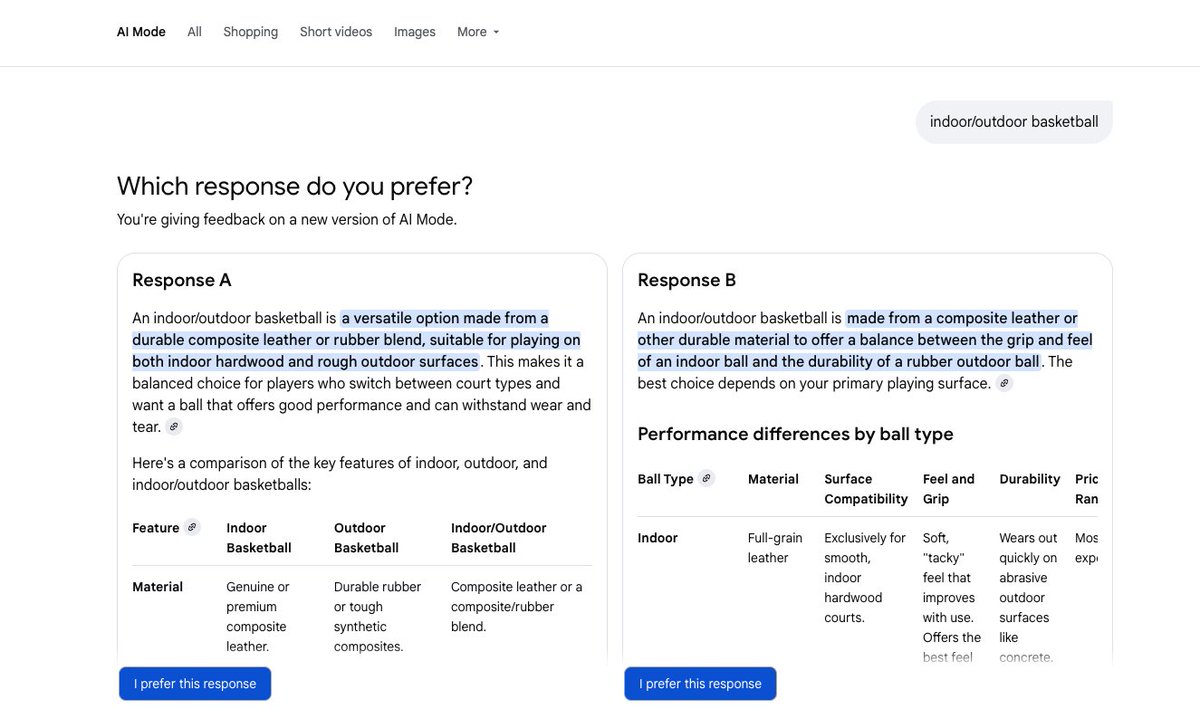
Task: Click the 'Material' column header in Response B
Action: 773,479
